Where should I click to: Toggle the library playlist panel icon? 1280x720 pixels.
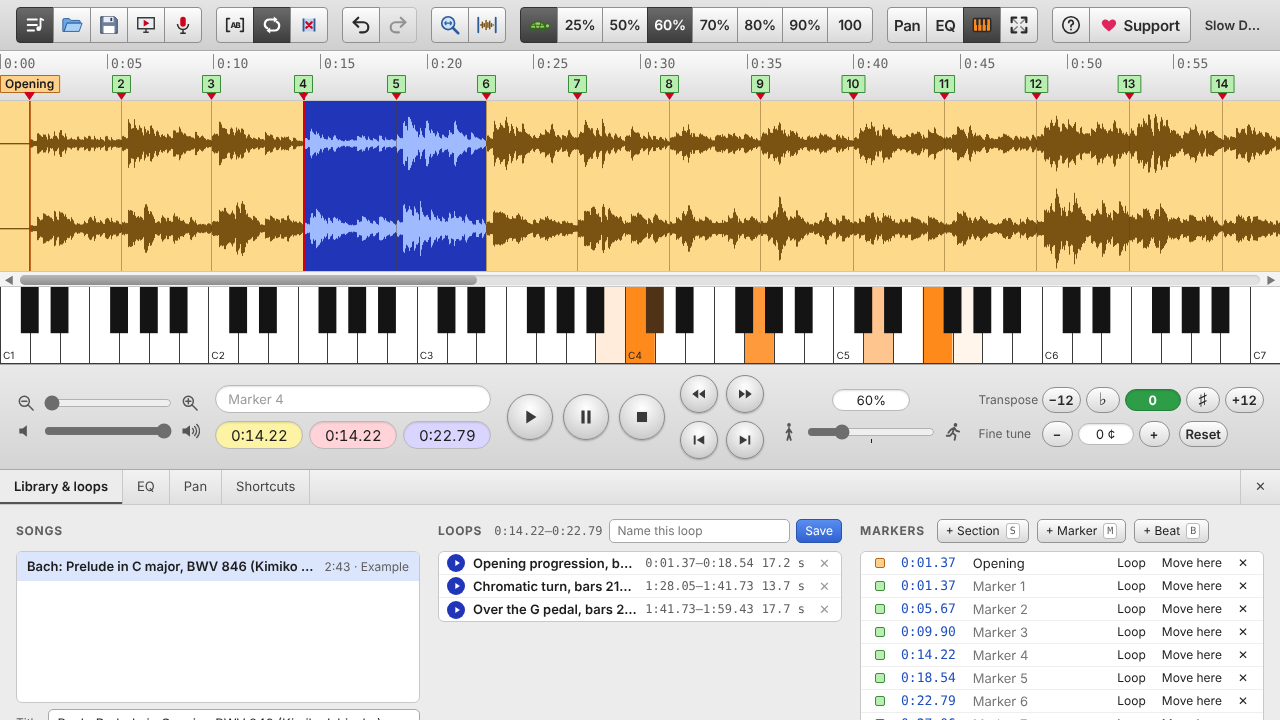pyautogui.click(x=35, y=25)
